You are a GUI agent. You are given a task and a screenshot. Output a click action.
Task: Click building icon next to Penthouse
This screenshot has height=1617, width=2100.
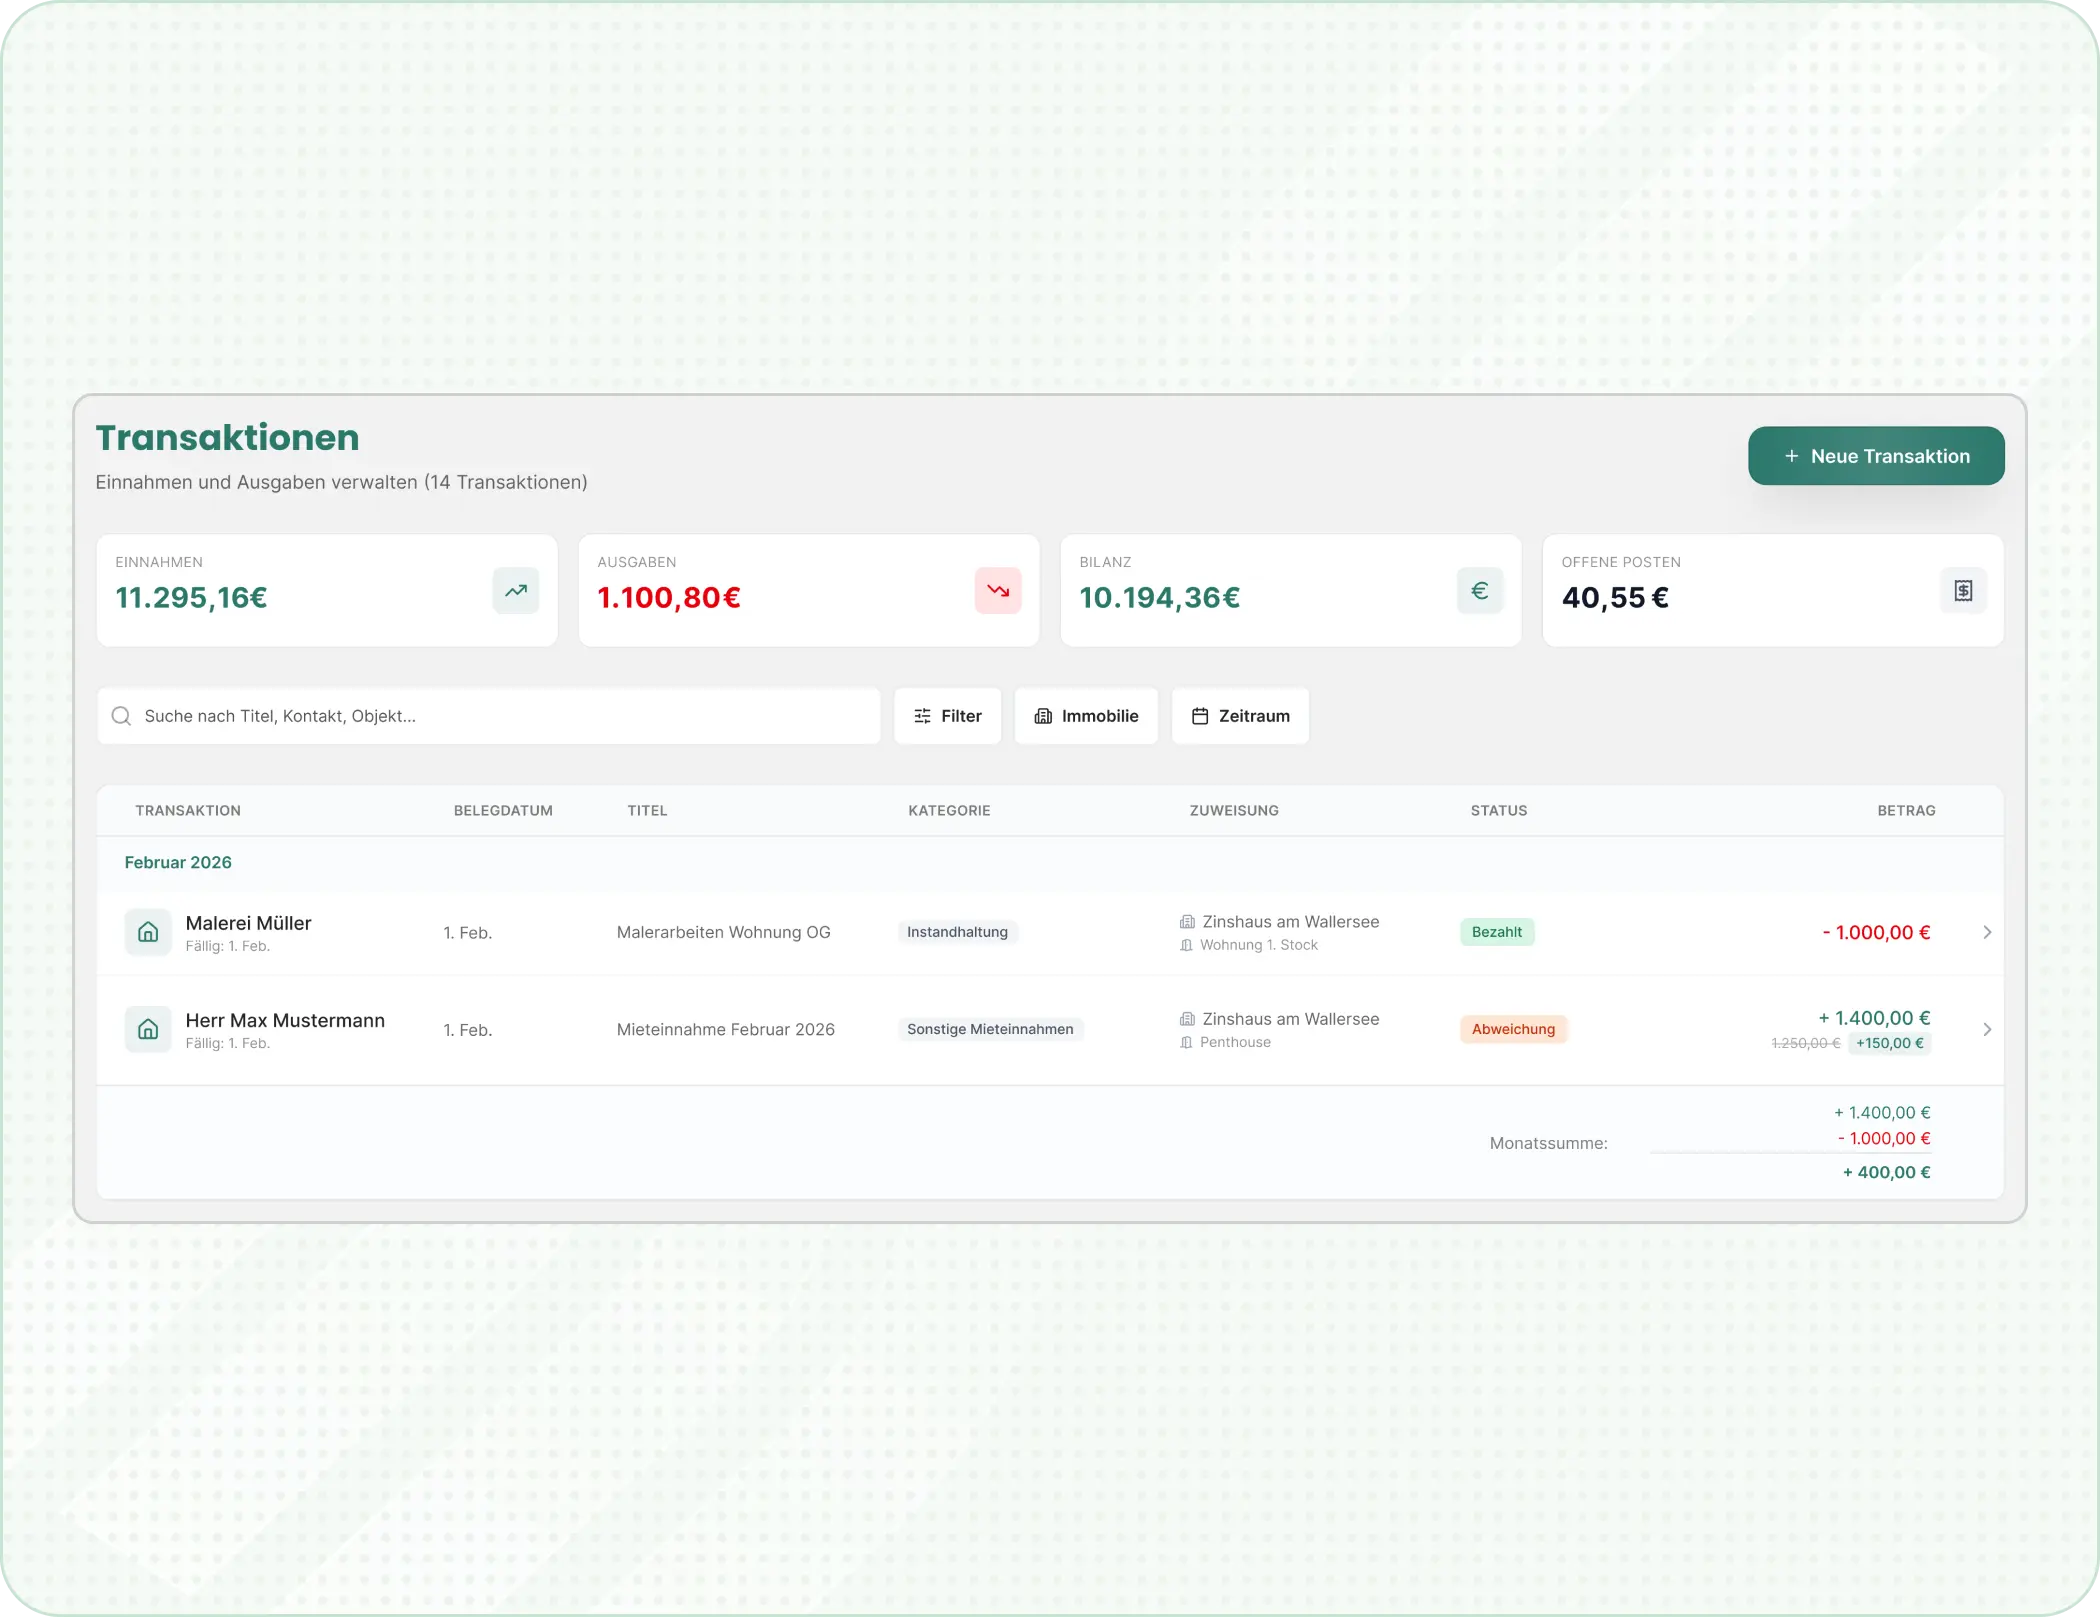click(1186, 1042)
